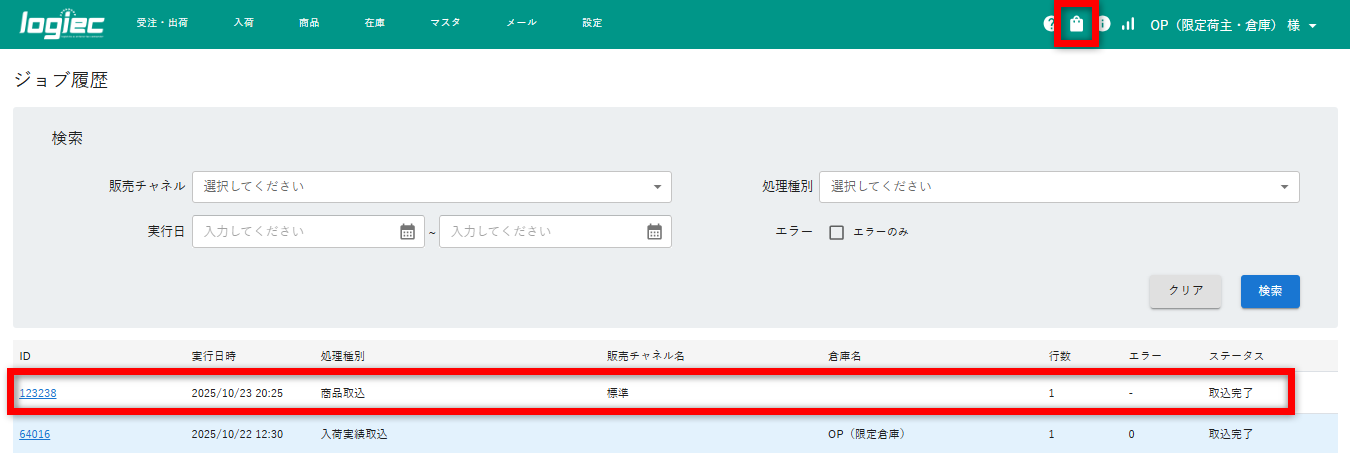
Task: Open calendar picker for end 実行日
Action: (x=654, y=231)
